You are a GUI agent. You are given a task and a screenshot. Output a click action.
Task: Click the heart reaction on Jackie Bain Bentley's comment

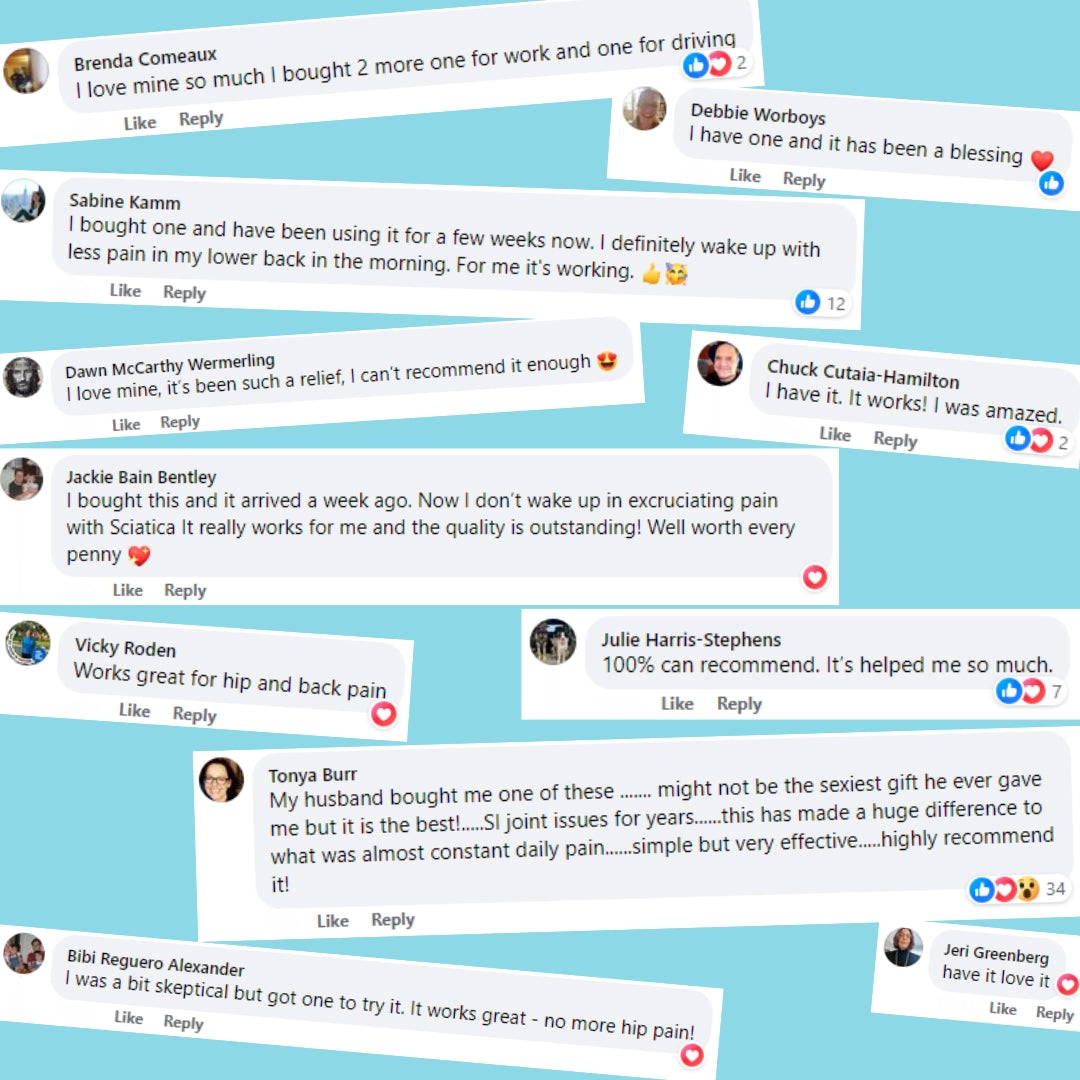[x=815, y=577]
